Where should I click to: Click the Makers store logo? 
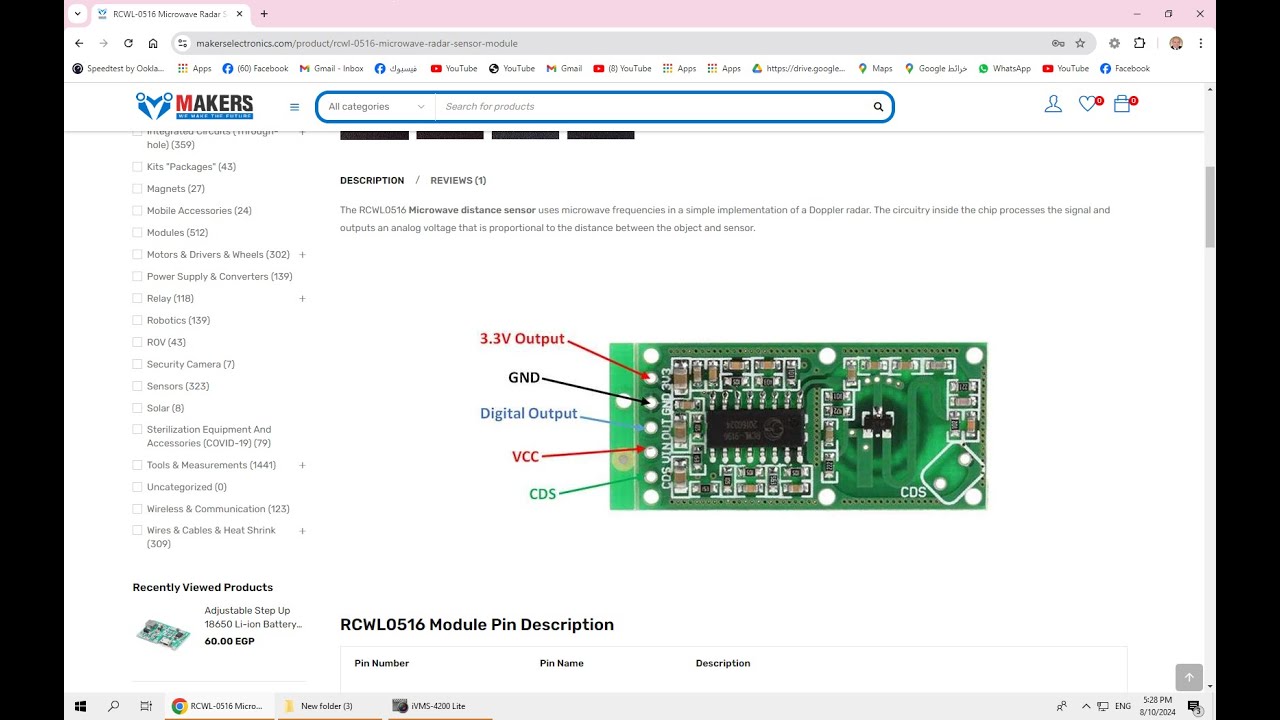194,106
